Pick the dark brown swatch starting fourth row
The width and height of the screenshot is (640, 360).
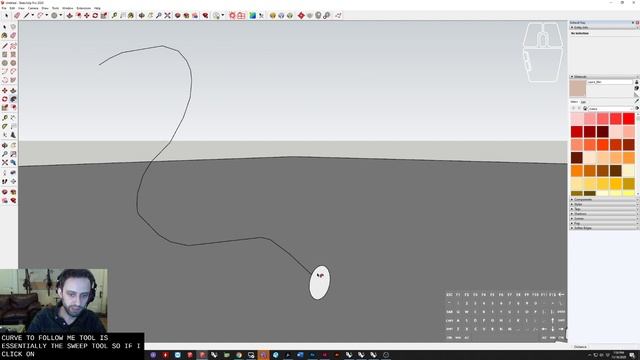click(x=577, y=157)
